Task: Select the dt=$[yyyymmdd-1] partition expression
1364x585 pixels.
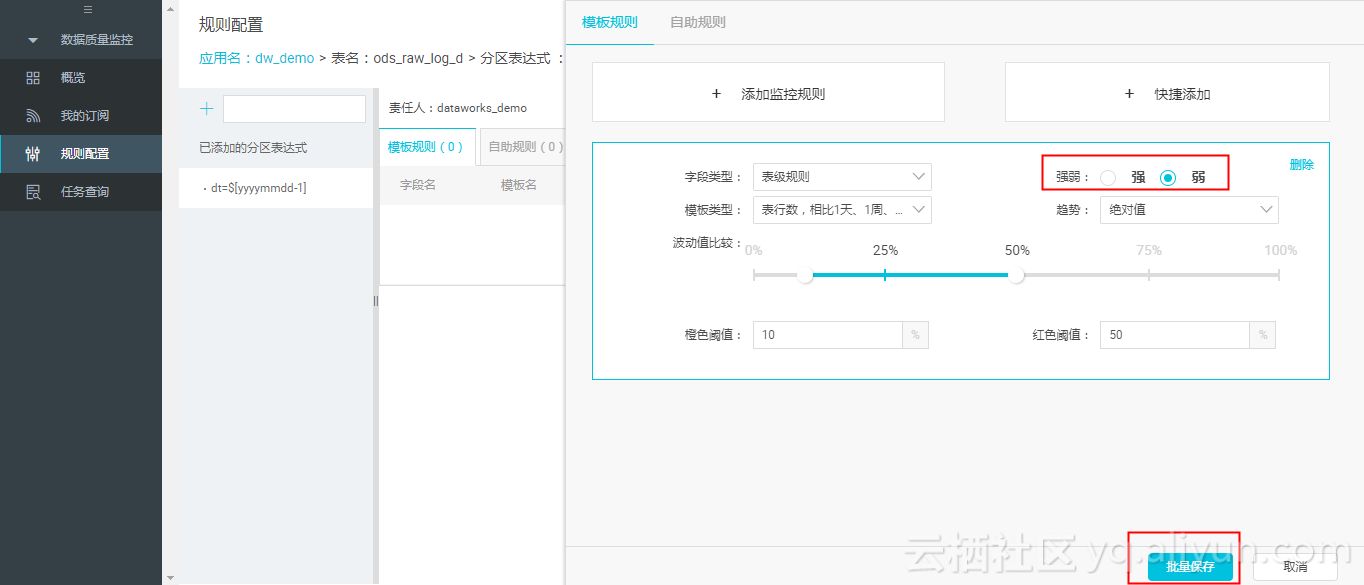Action: click(258, 187)
